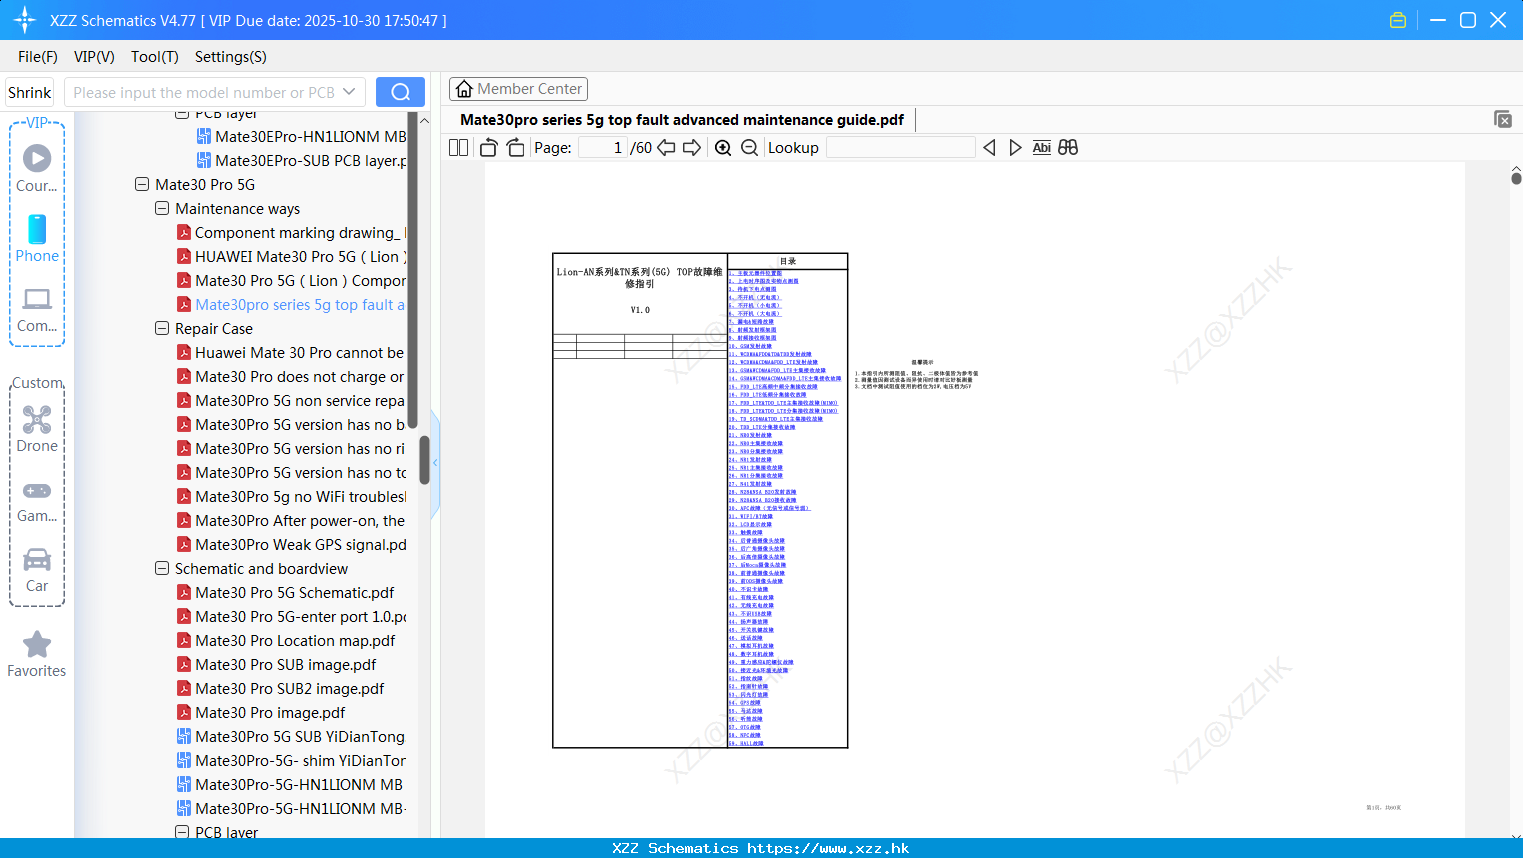This screenshot has height=858, width=1523.
Task: Click the Shrink button
Action: click(x=30, y=92)
